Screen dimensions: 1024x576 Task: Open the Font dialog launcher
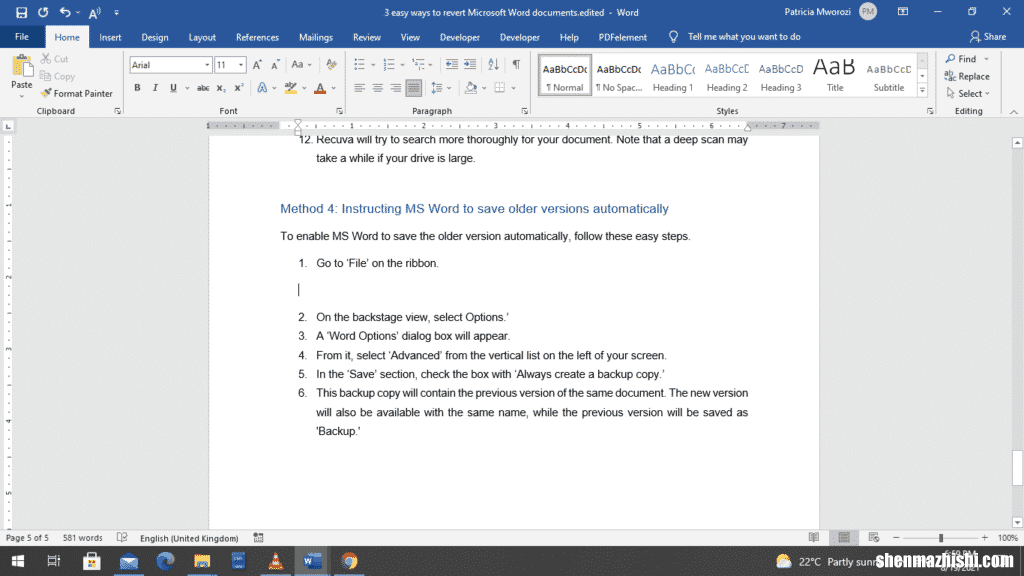tap(340, 111)
